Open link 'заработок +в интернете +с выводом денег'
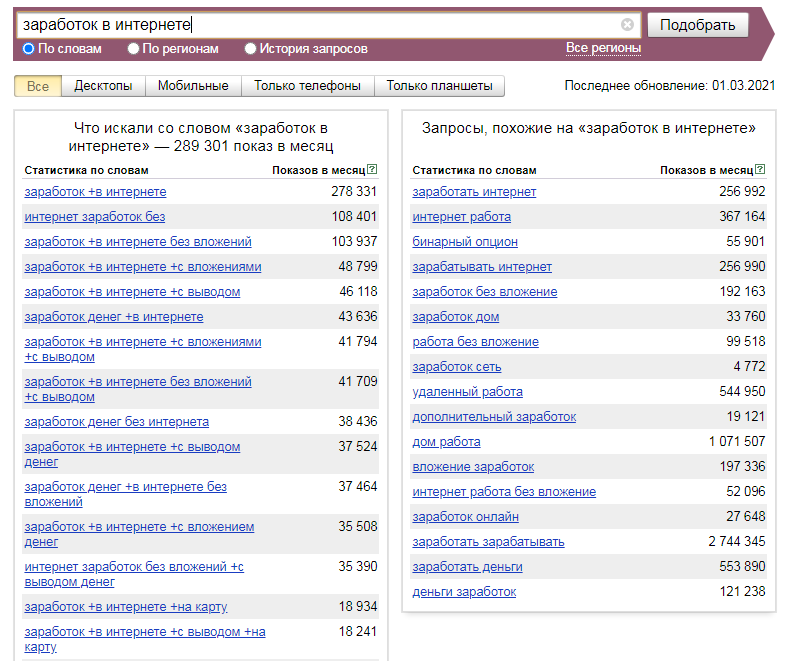 132,454
